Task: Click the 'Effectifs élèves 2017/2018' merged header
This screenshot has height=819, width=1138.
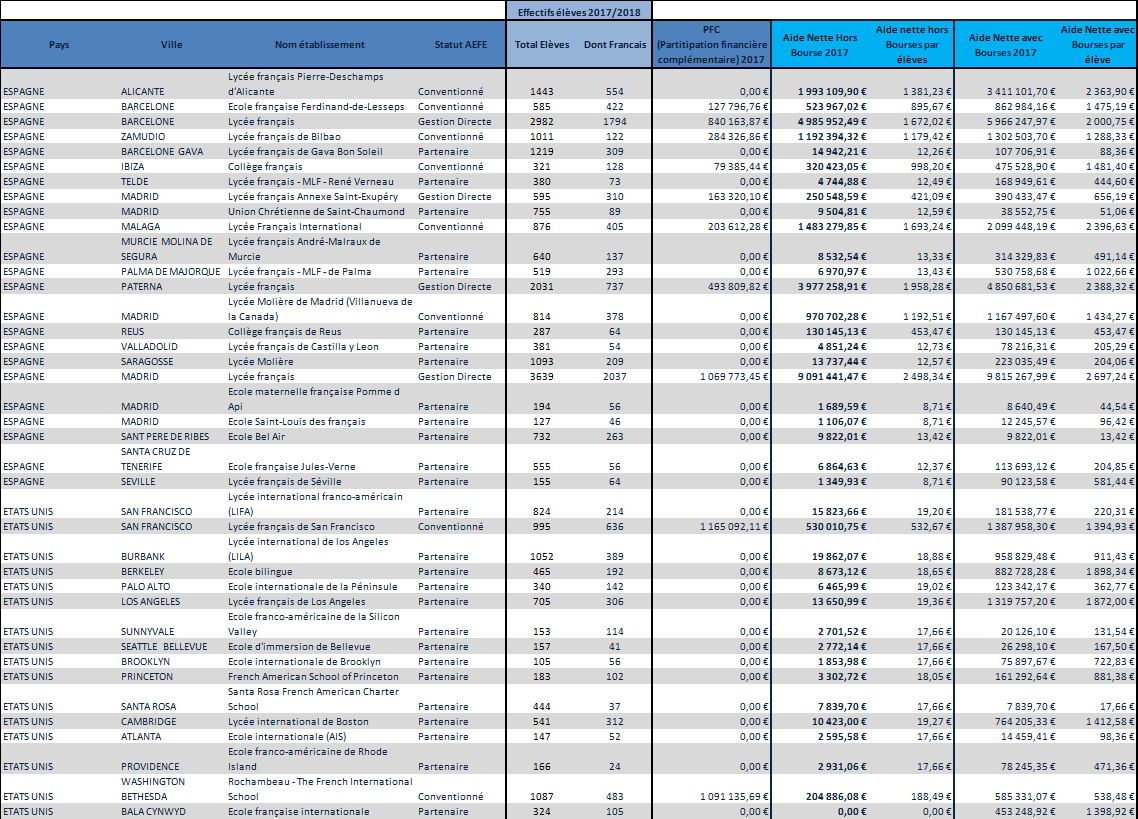Action: point(579,11)
